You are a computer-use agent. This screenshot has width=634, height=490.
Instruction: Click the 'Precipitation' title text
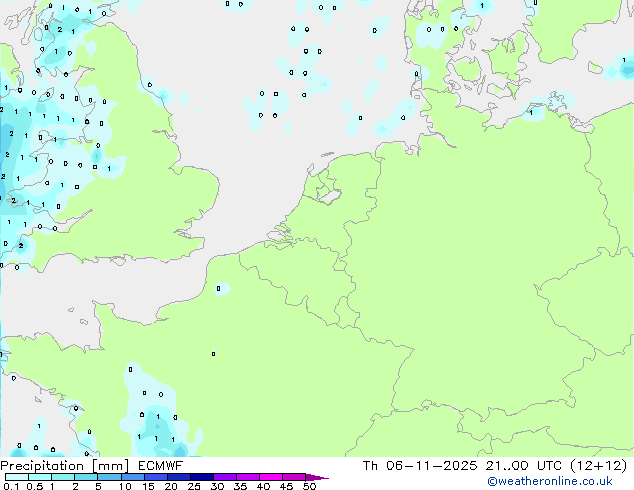[42, 466]
